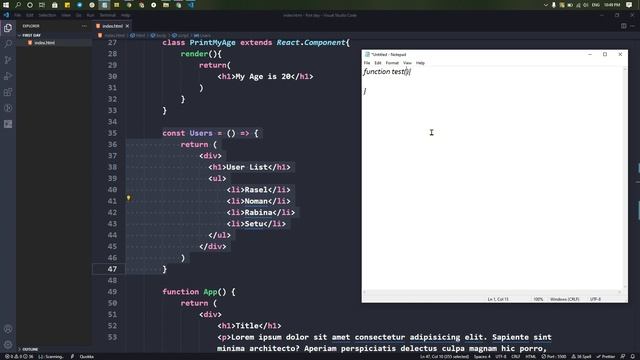Open the Notepad Help menu
The height and width of the screenshot is (360, 640).
(420, 63)
